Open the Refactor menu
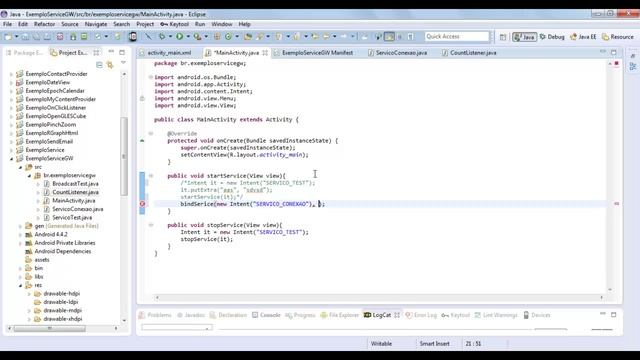The width and height of the screenshot is (640, 360). 44,24
